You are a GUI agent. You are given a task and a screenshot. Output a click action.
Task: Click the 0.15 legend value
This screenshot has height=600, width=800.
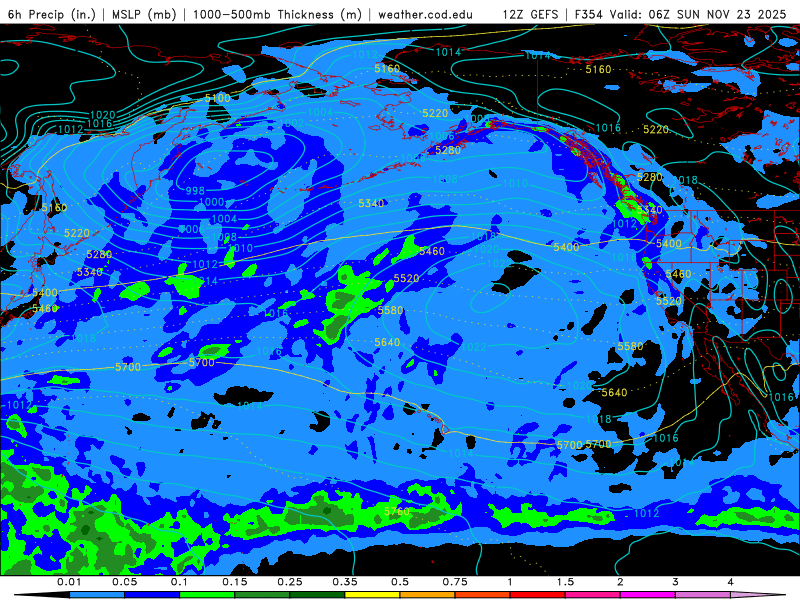[235, 582]
